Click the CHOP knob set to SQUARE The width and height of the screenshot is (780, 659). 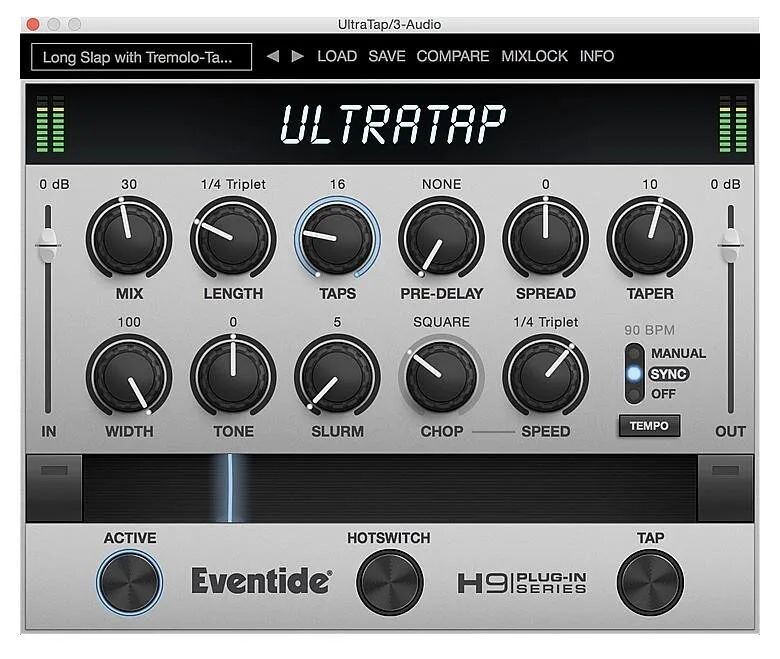[441, 376]
